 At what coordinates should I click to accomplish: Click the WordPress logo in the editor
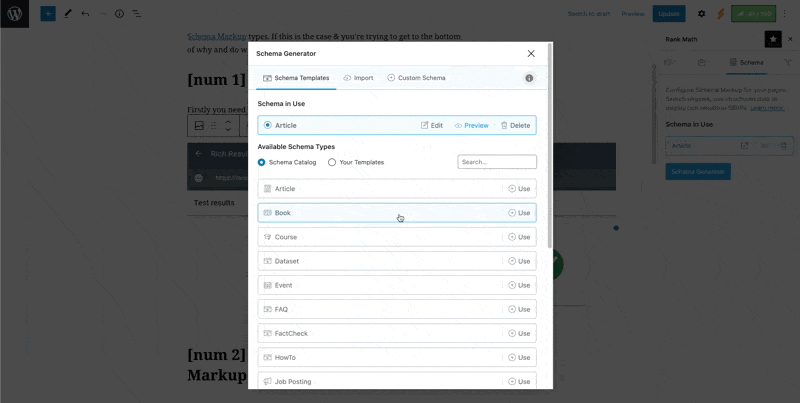[14, 14]
